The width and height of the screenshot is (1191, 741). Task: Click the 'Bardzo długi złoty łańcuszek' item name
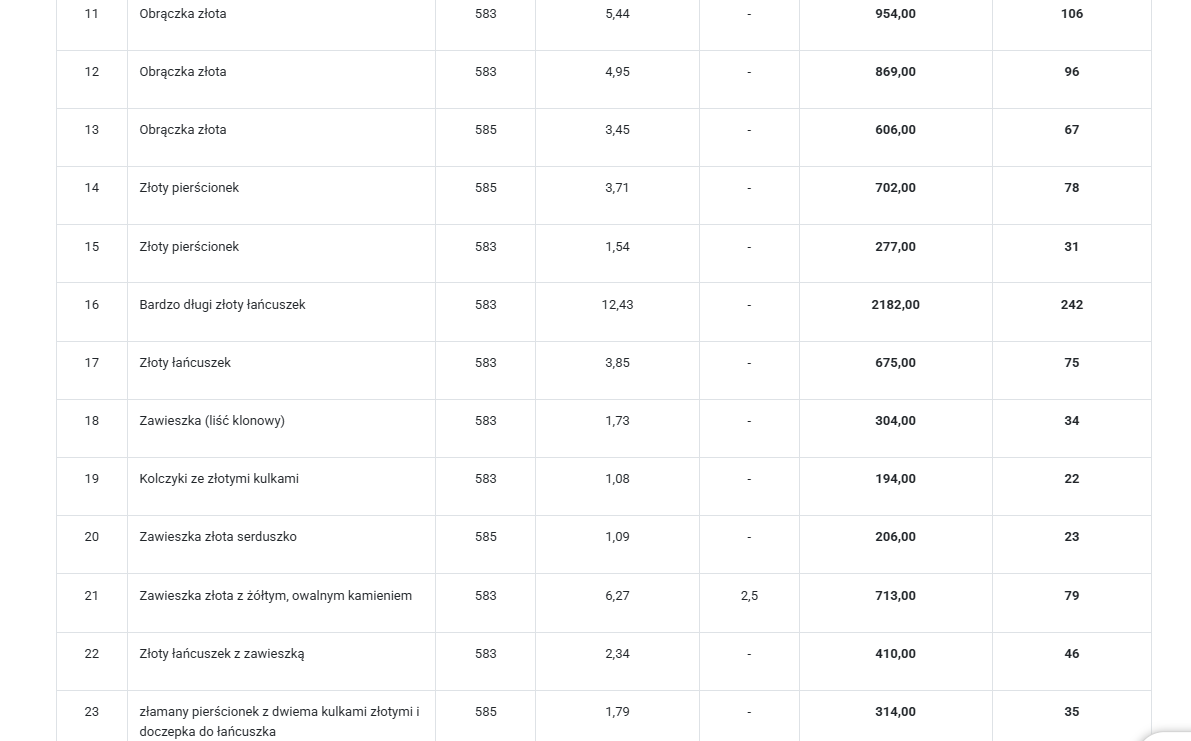tap(222, 305)
